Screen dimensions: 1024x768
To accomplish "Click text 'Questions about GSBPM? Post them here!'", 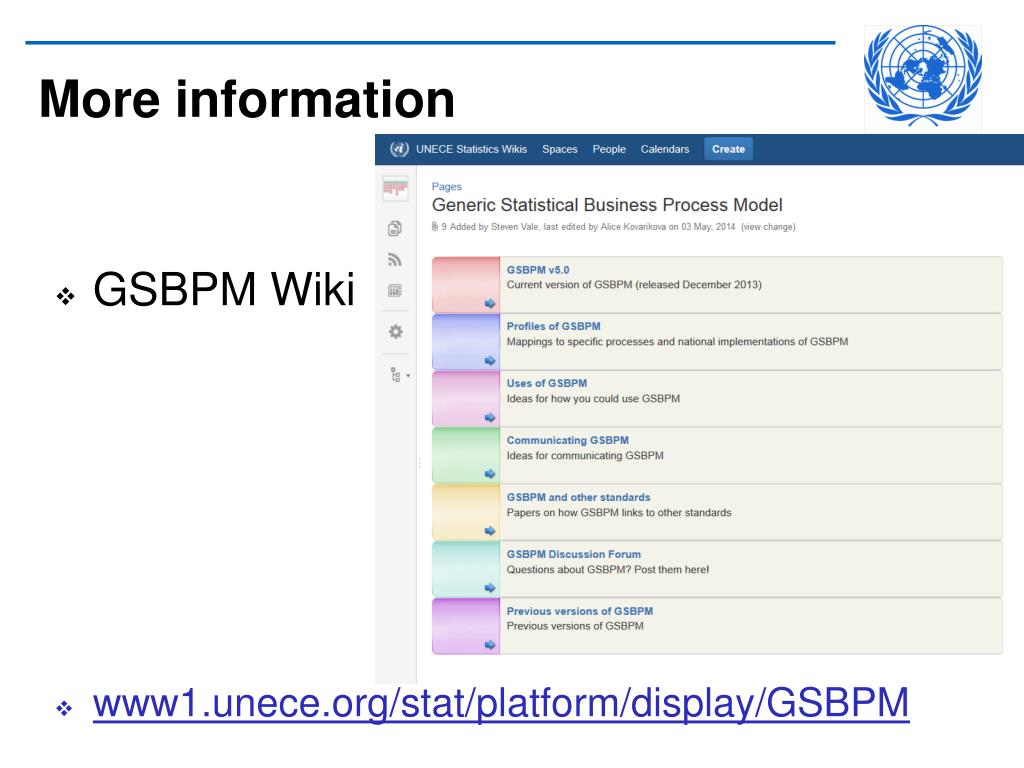I will click(607, 569).
